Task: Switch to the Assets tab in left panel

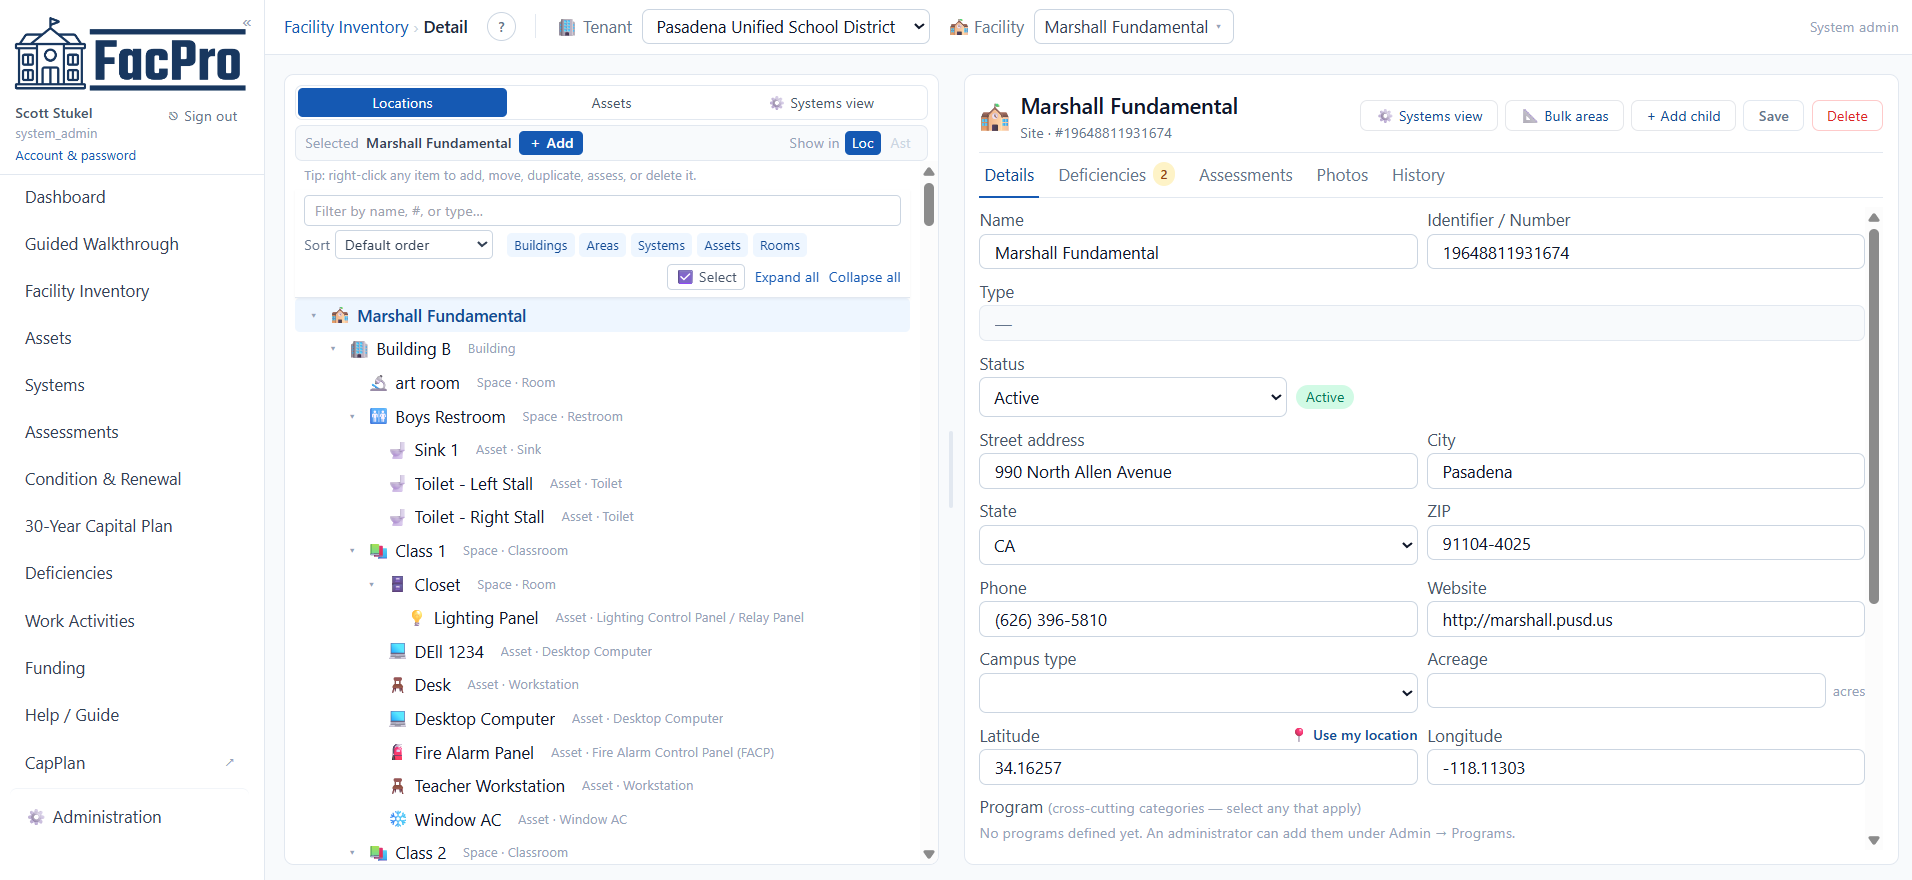Action: (611, 103)
